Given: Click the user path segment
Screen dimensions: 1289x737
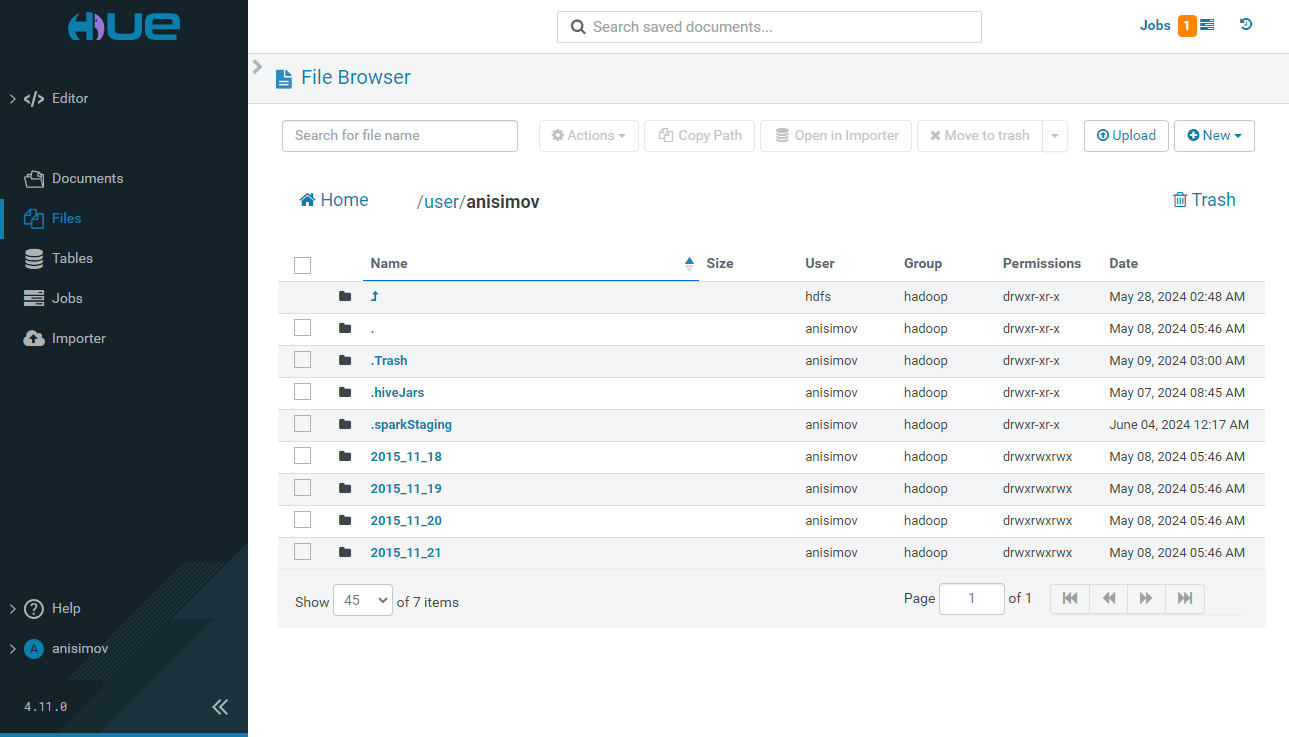Looking at the screenshot, I should pyautogui.click(x=441, y=202).
